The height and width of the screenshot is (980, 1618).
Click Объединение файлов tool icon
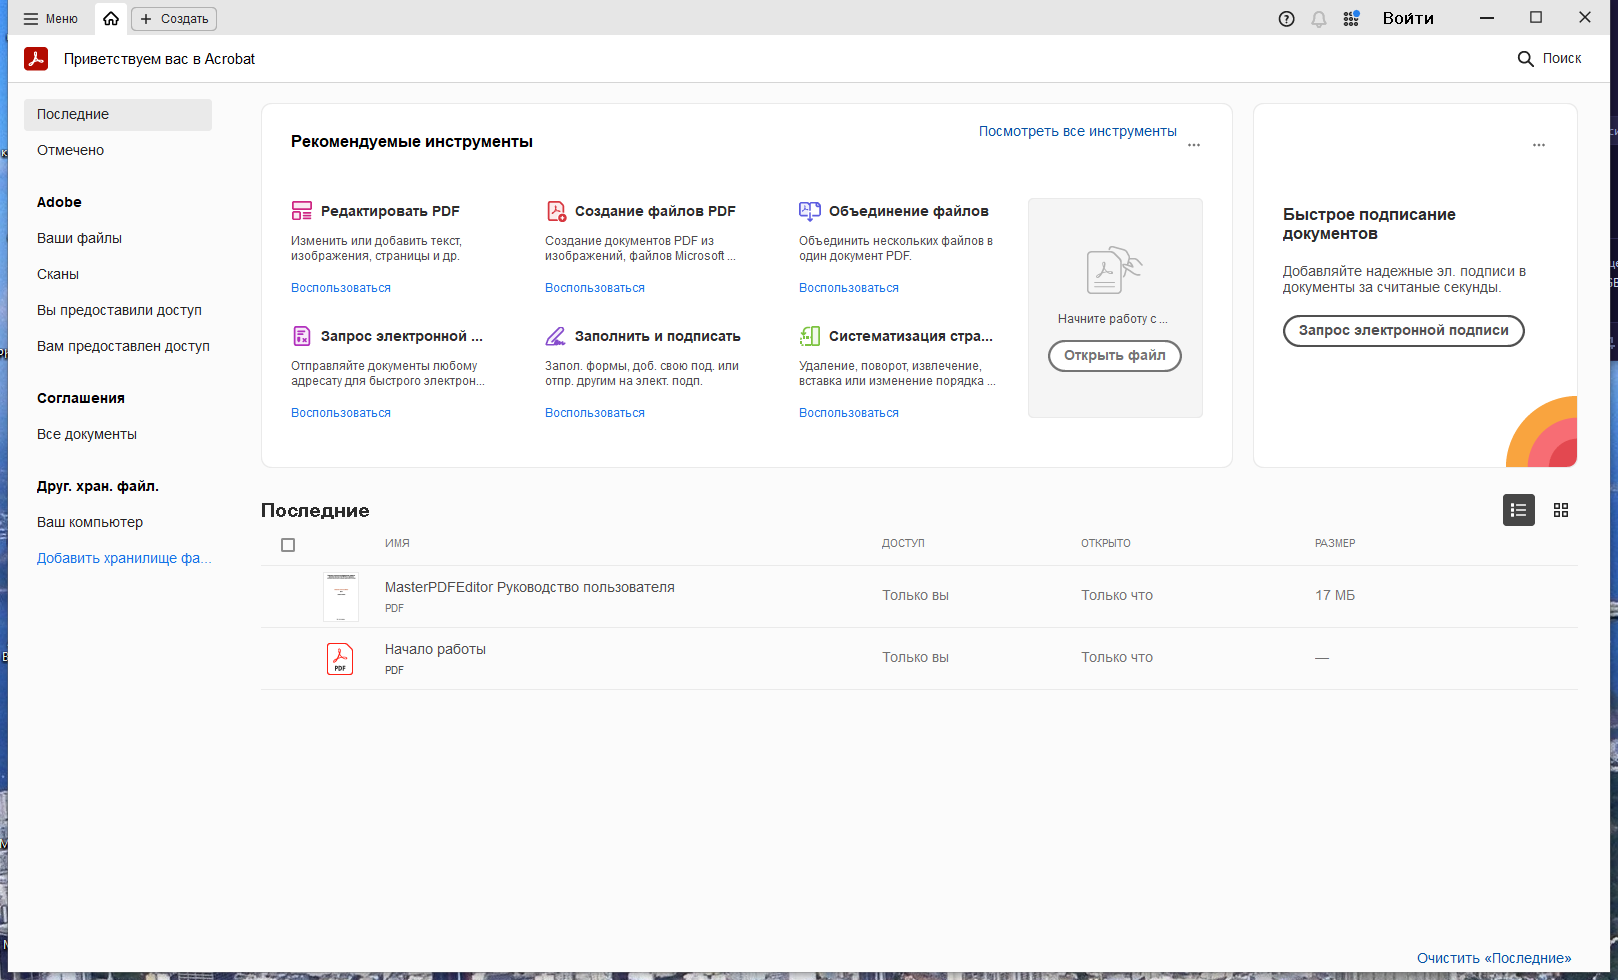pos(810,211)
